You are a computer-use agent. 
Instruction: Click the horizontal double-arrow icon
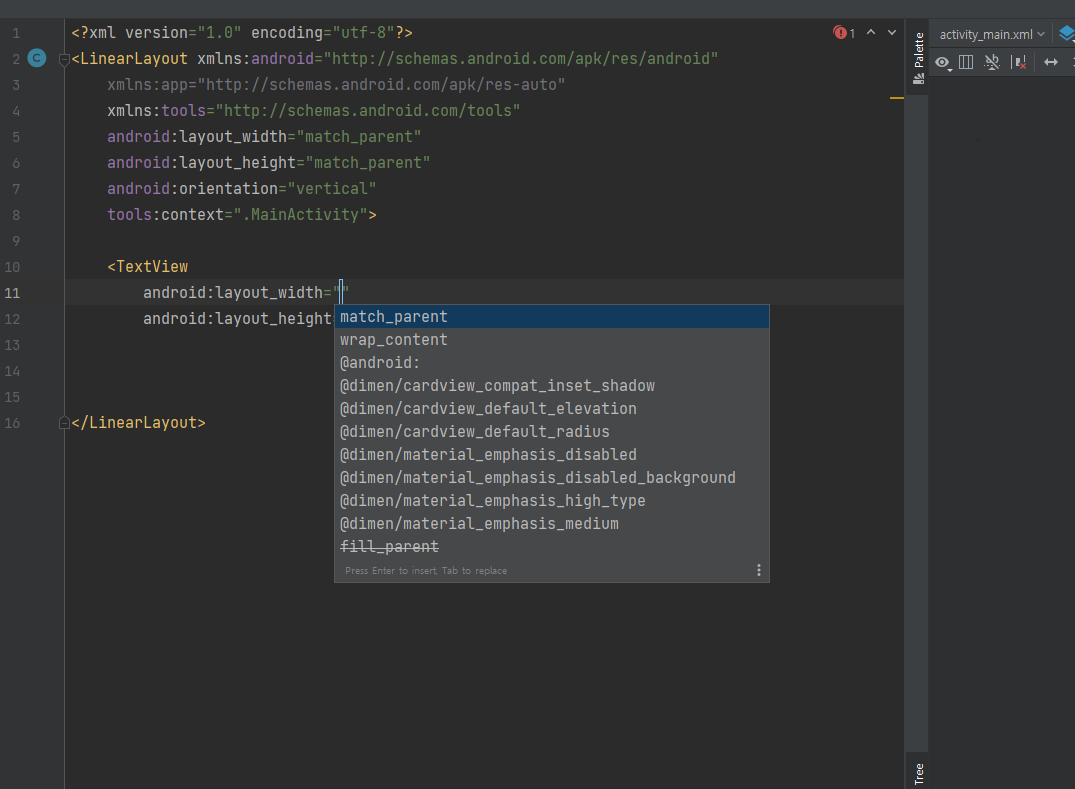(x=1050, y=62)
